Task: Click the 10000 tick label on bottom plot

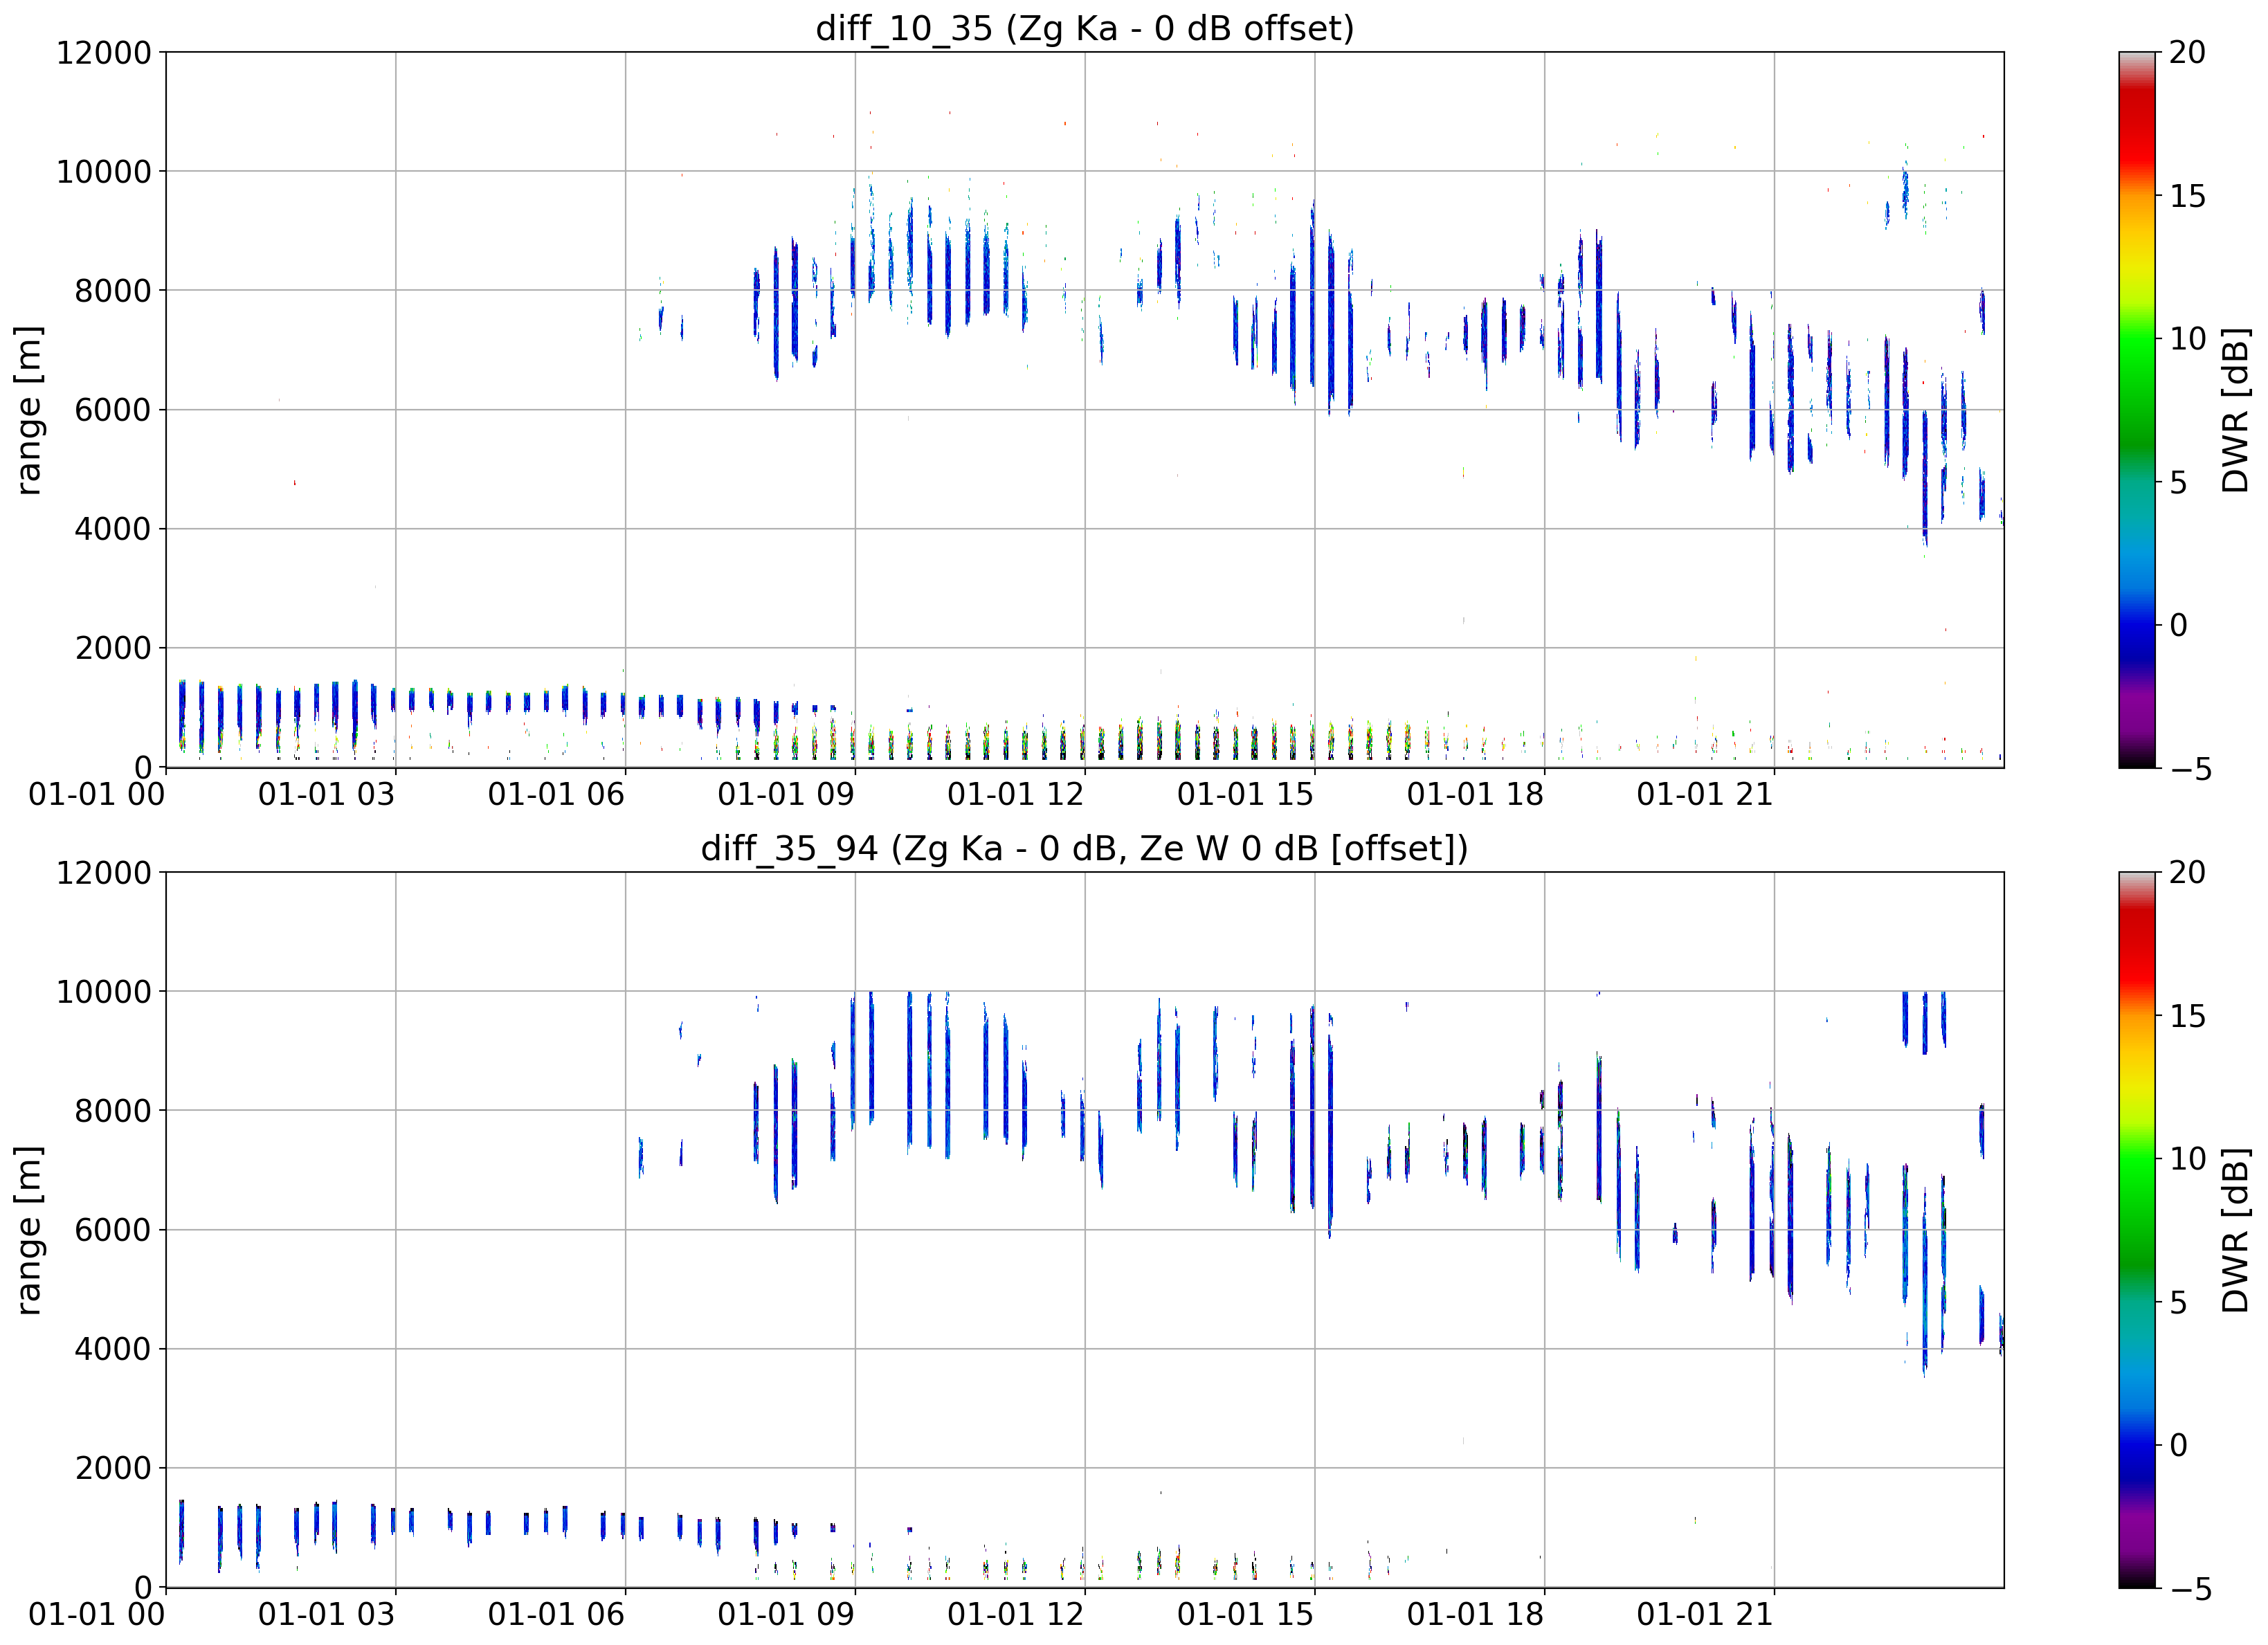Action: [x=104, y=992]
